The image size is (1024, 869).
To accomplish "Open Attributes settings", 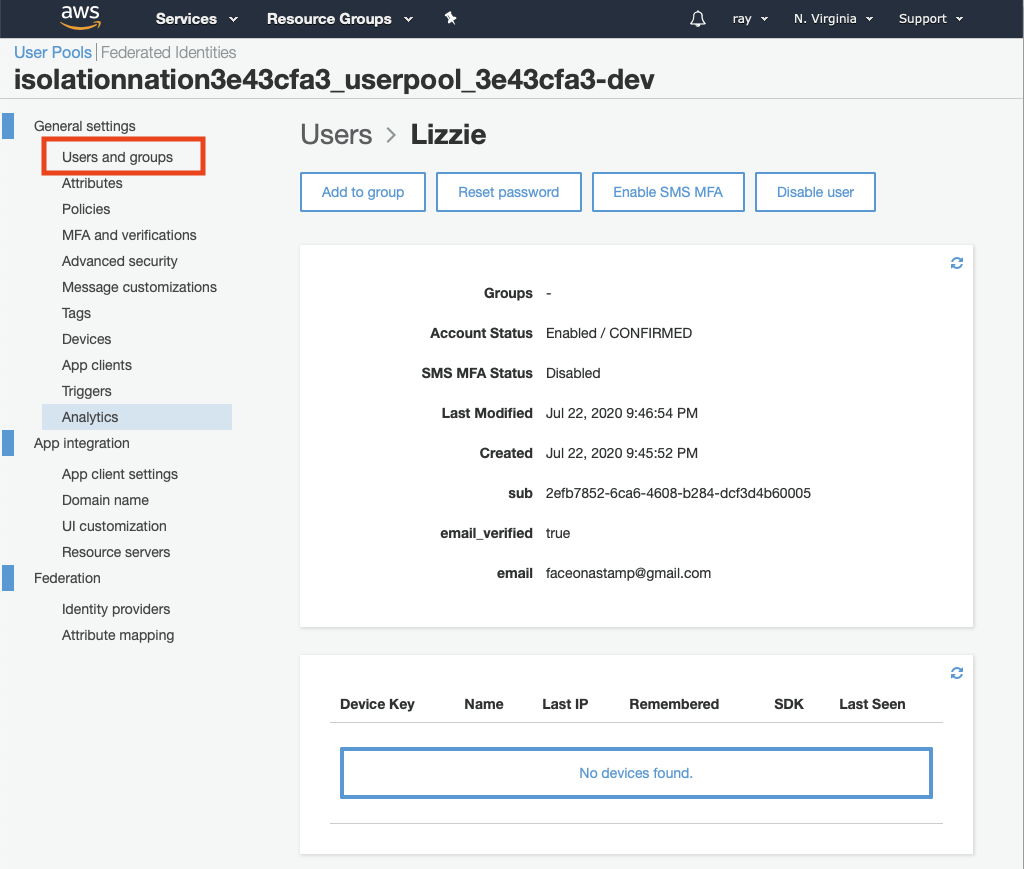I will (x=92, y=183).
